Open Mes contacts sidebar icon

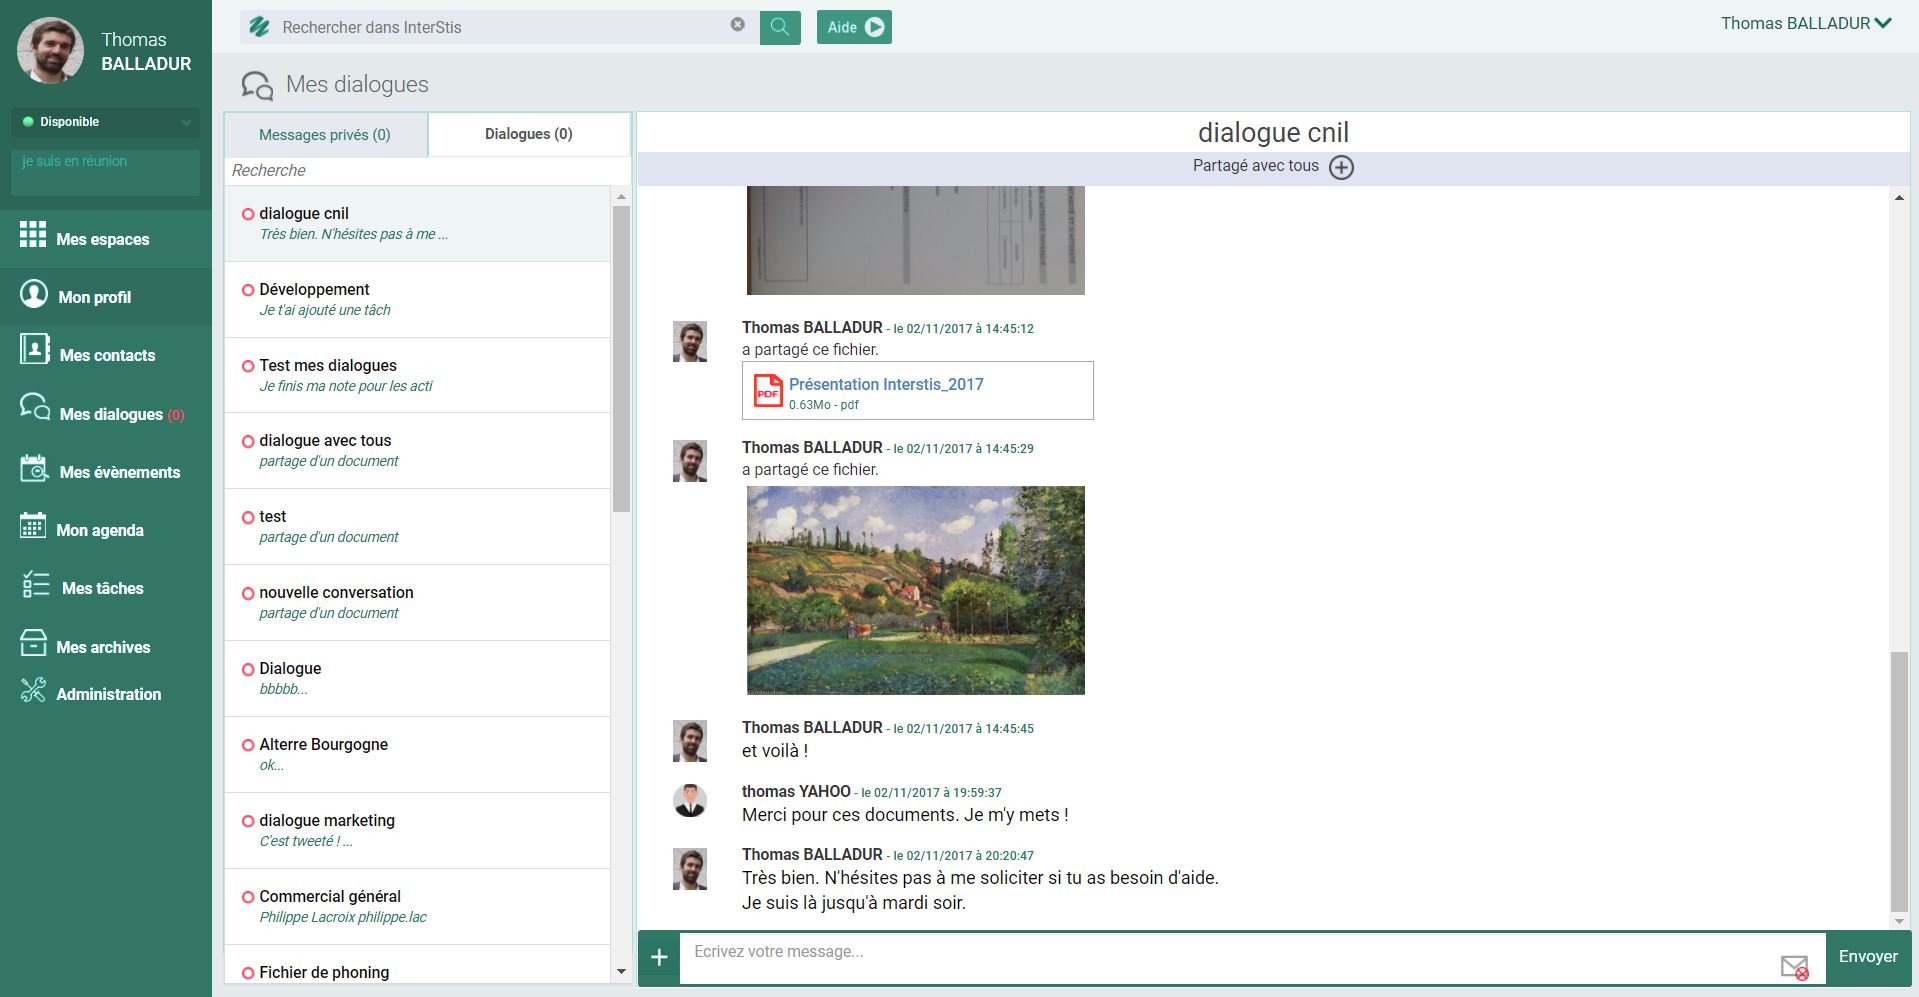(x=34, y=350)
